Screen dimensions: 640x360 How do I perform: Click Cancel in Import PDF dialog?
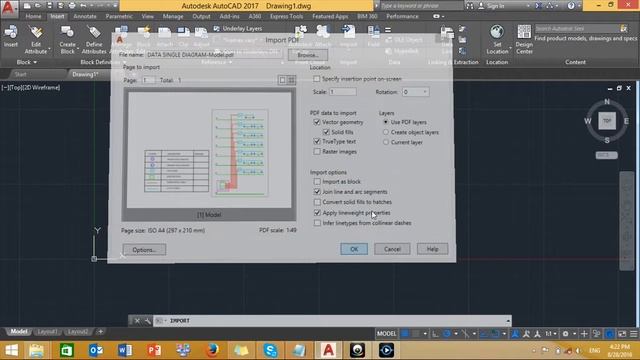[x=392, y=249]
